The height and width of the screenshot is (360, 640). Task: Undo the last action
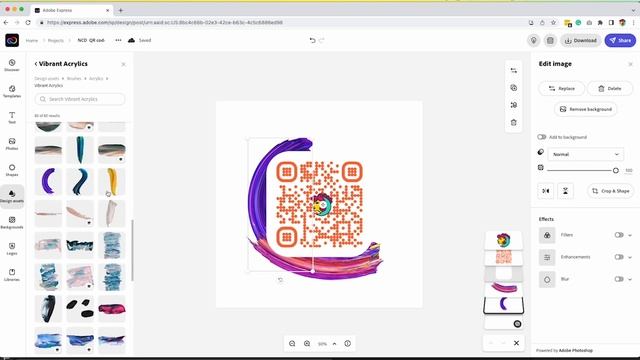point(312,40)
